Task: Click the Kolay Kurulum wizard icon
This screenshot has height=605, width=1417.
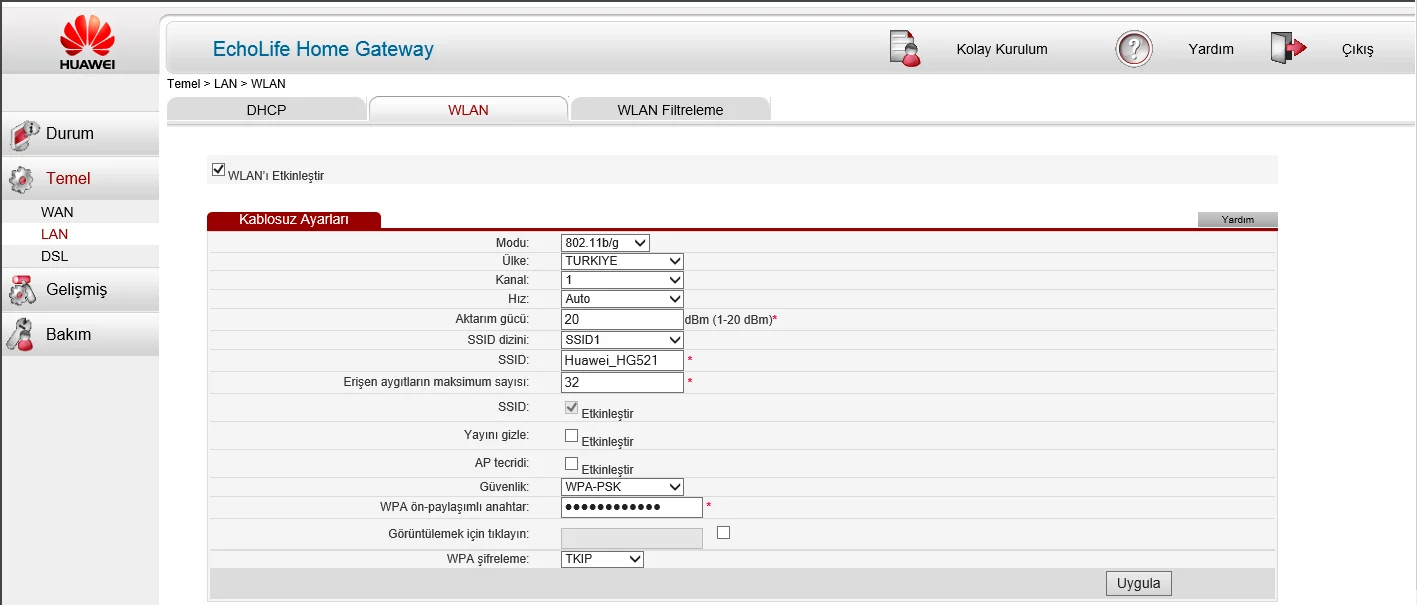Action: pos(904,49)
